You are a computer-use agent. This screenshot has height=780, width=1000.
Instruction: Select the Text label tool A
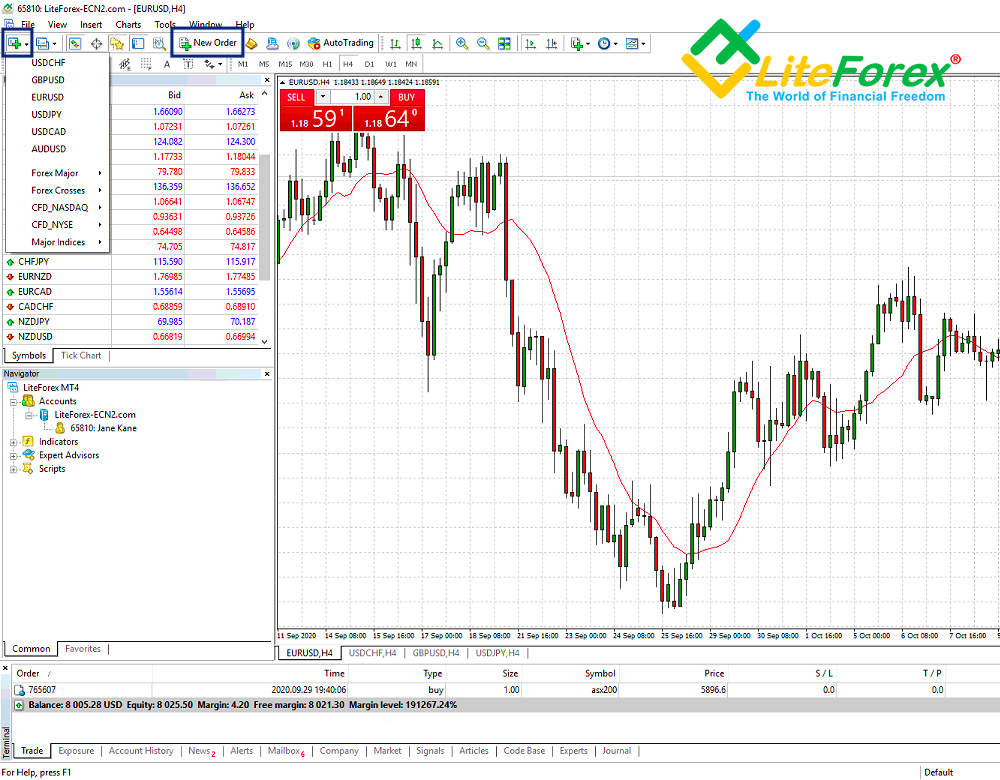(x=167, y=64)
